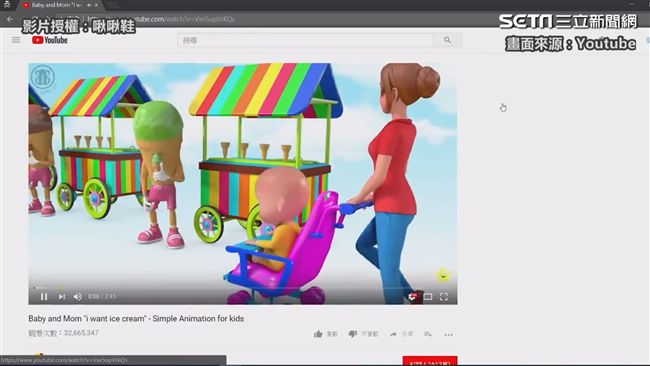
Task: Open the YouTube hamburger guide menu
Action: 16,40
